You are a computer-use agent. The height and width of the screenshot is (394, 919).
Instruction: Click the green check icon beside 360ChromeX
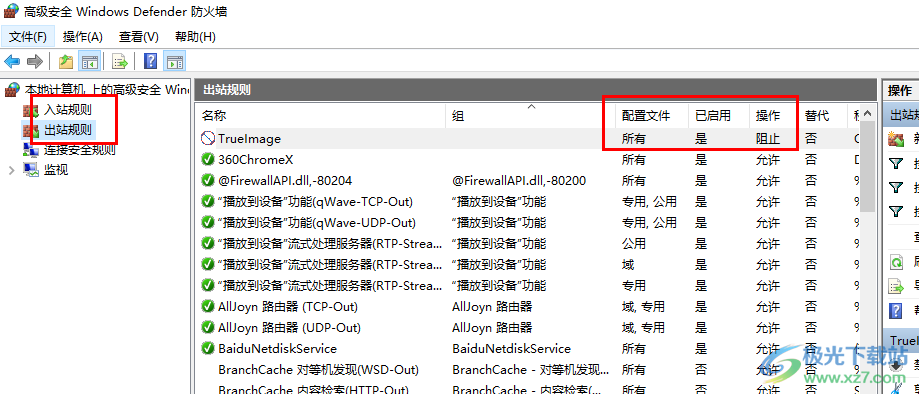coord(207,159)
